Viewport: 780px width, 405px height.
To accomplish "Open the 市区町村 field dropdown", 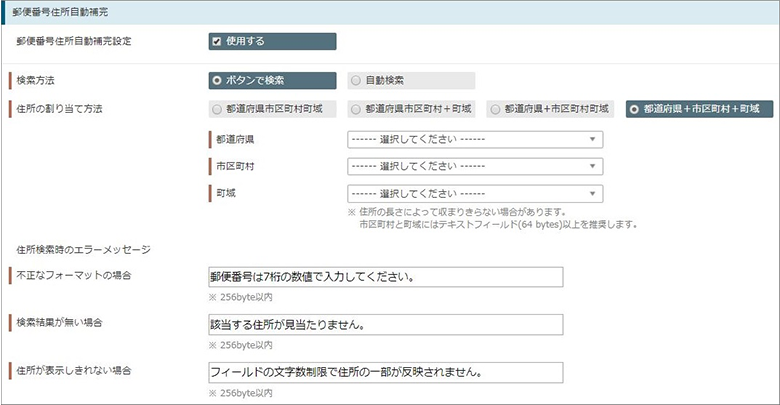I will (x=475, y=166).
